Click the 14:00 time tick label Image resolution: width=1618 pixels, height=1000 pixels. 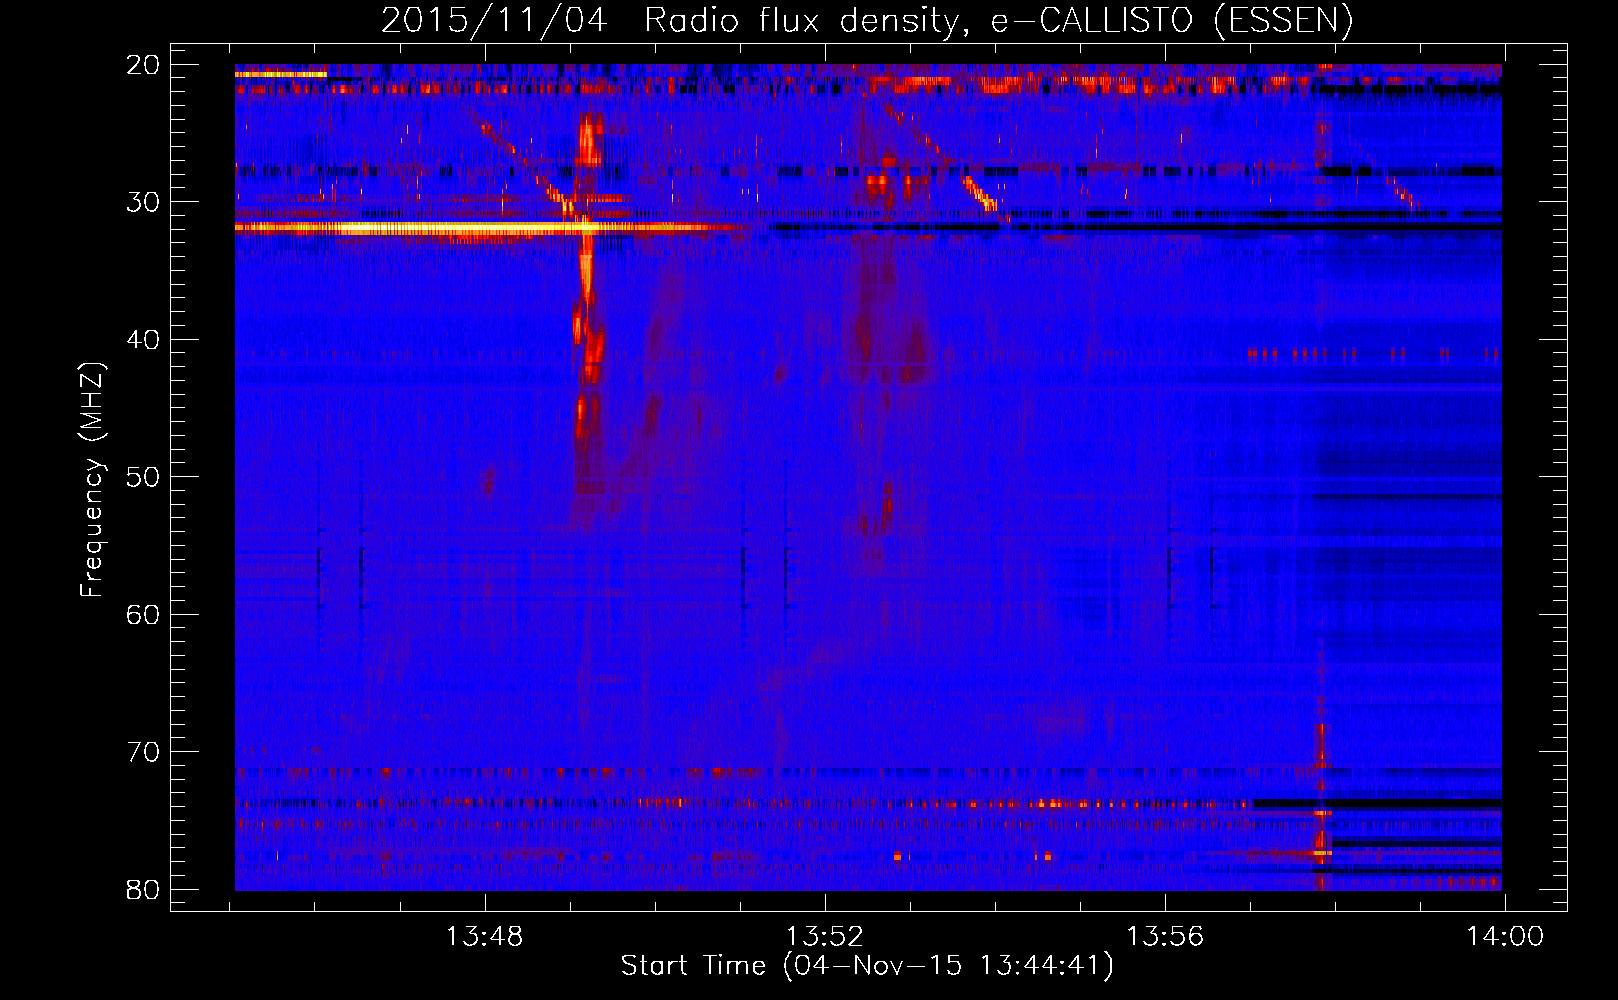pyautogui.click(x=1505, y=937)
